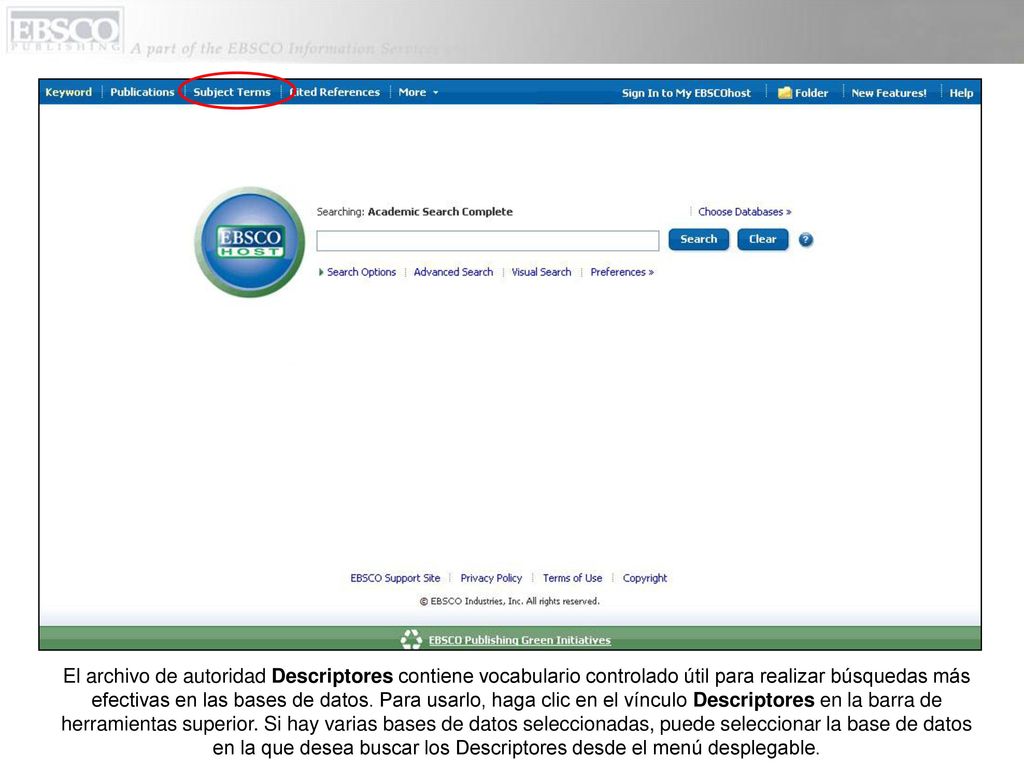Open the Publications menu item
The width and height of the screenshot is (1024, 768).
pos(142,92)
